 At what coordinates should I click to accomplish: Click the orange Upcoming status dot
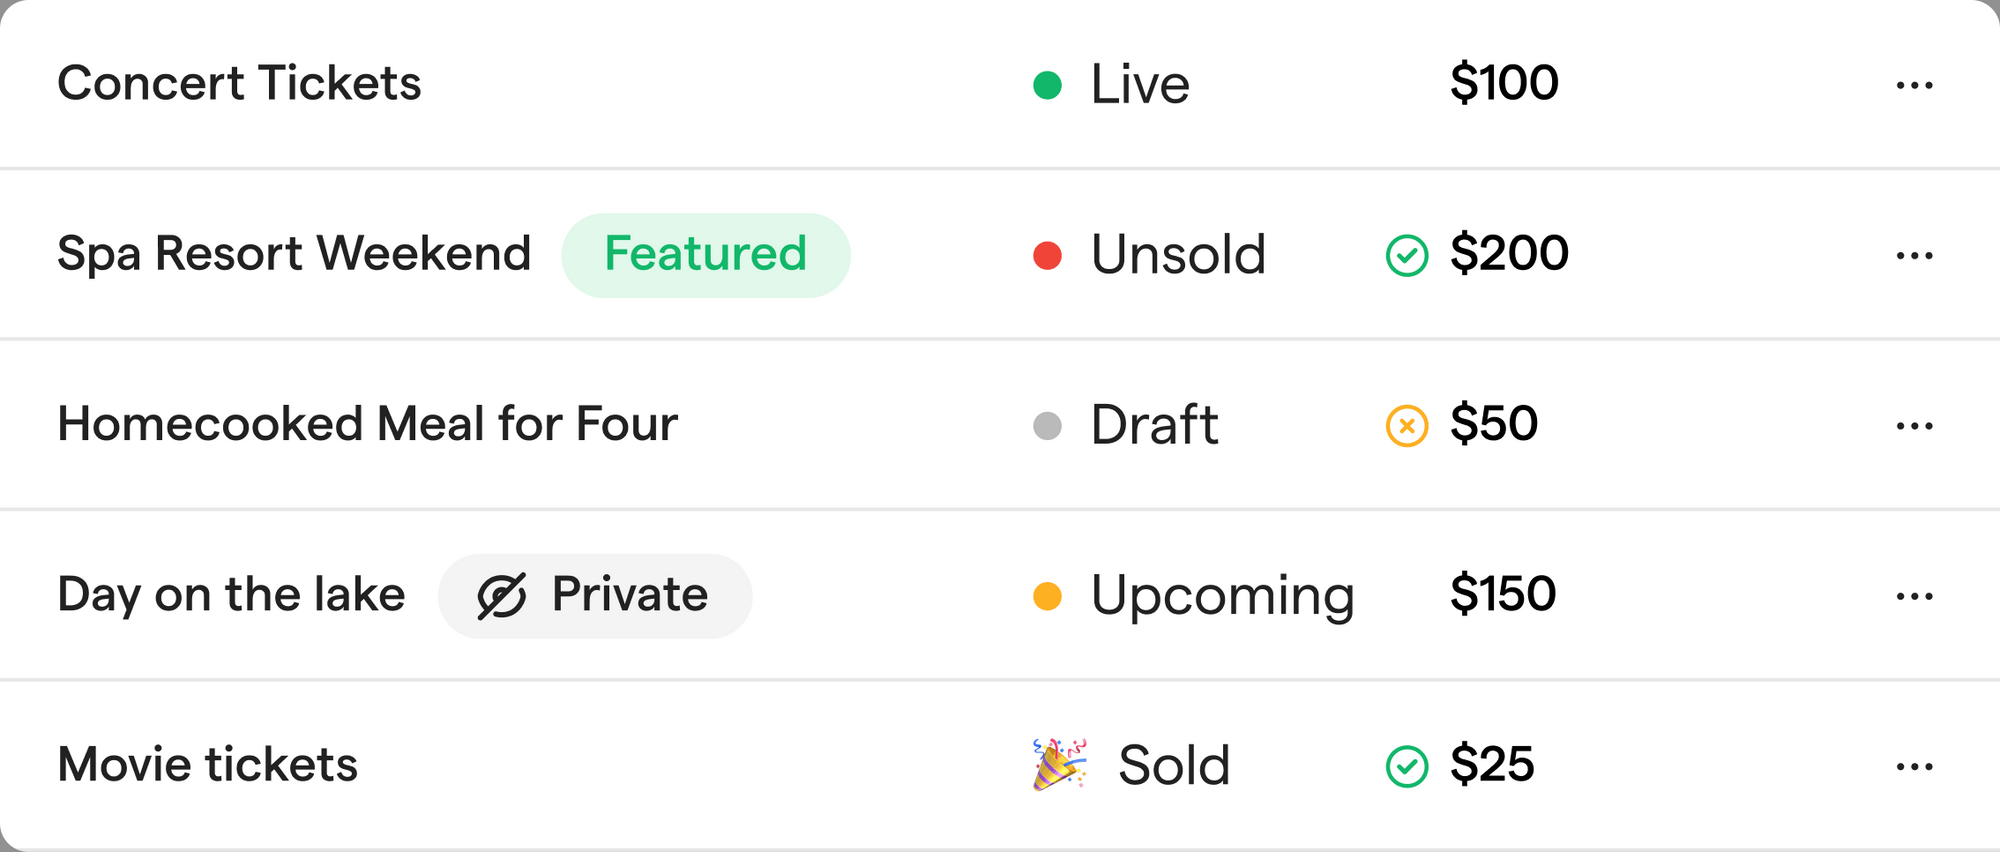pos(1047,597)
